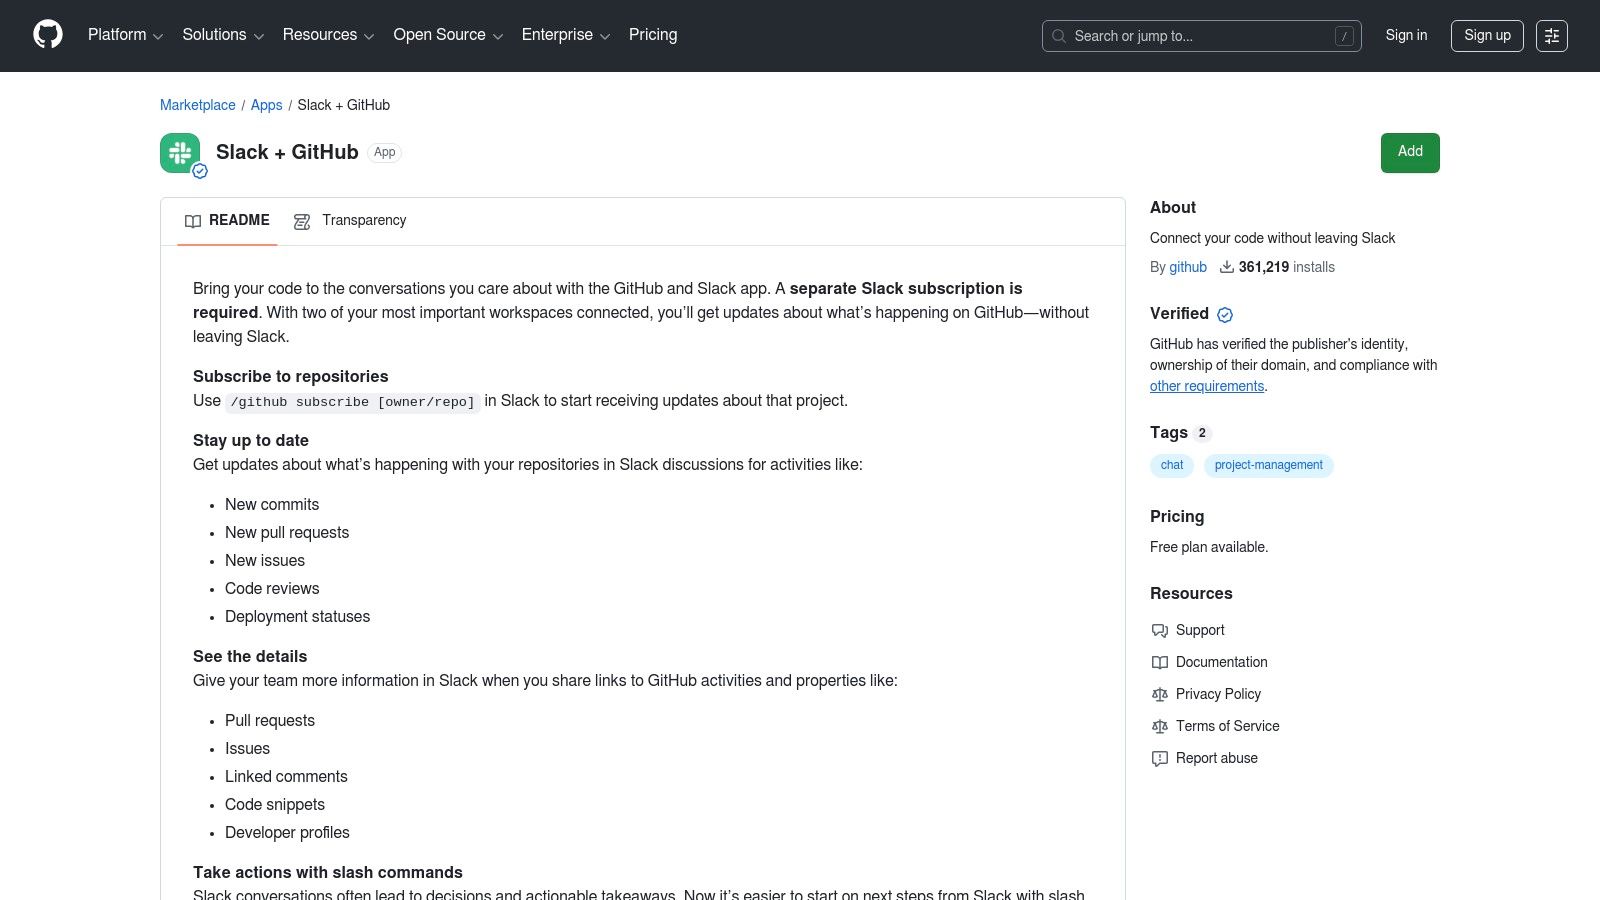Click the slash shortcut key hint in search
Screen dimensions: 1600x900
point(1344,36)
